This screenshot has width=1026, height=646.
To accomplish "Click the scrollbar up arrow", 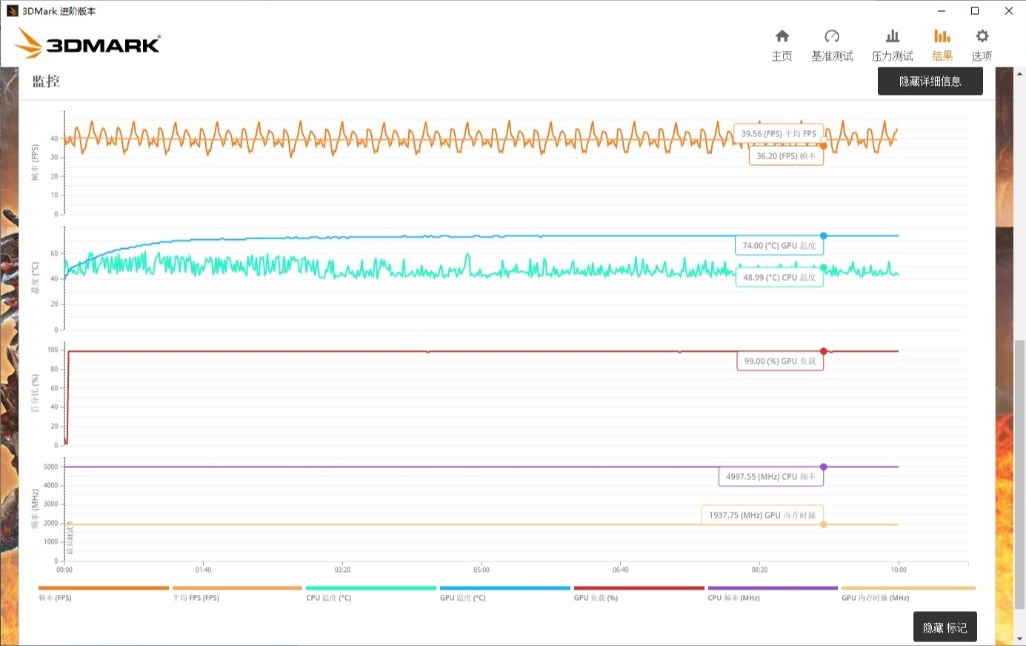I will click(x=1019, y=74).
